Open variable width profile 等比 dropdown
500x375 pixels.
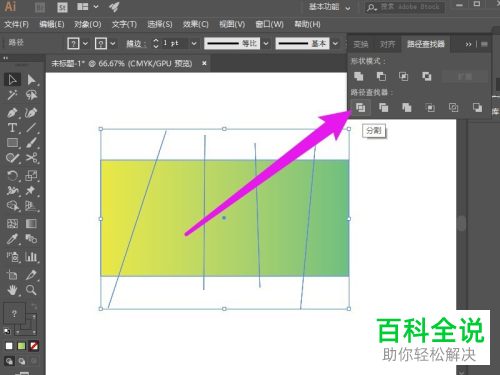click(x=266, y=44)
